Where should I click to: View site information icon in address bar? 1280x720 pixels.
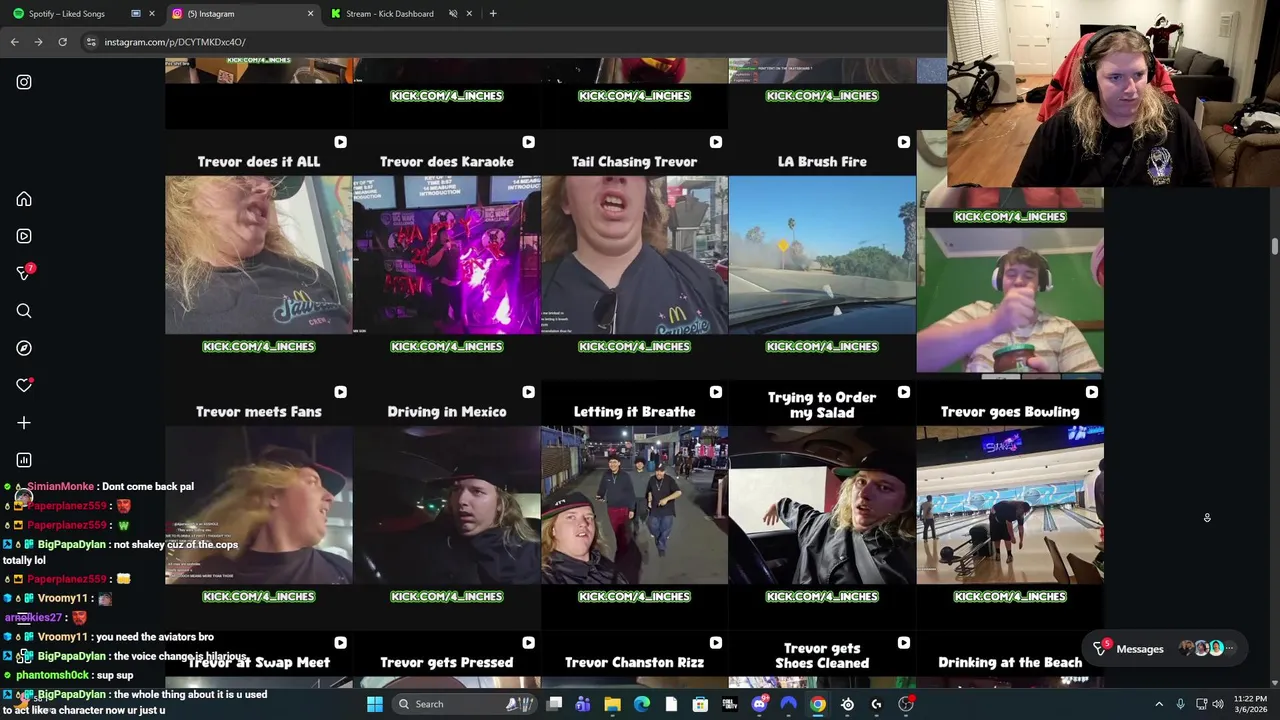tap(91, 42)
